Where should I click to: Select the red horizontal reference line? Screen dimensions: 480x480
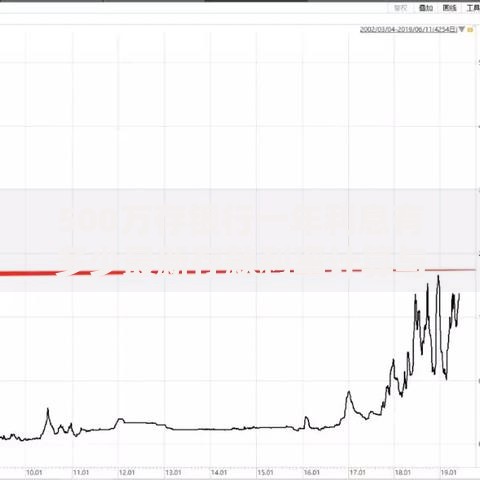tap(238, 272)
